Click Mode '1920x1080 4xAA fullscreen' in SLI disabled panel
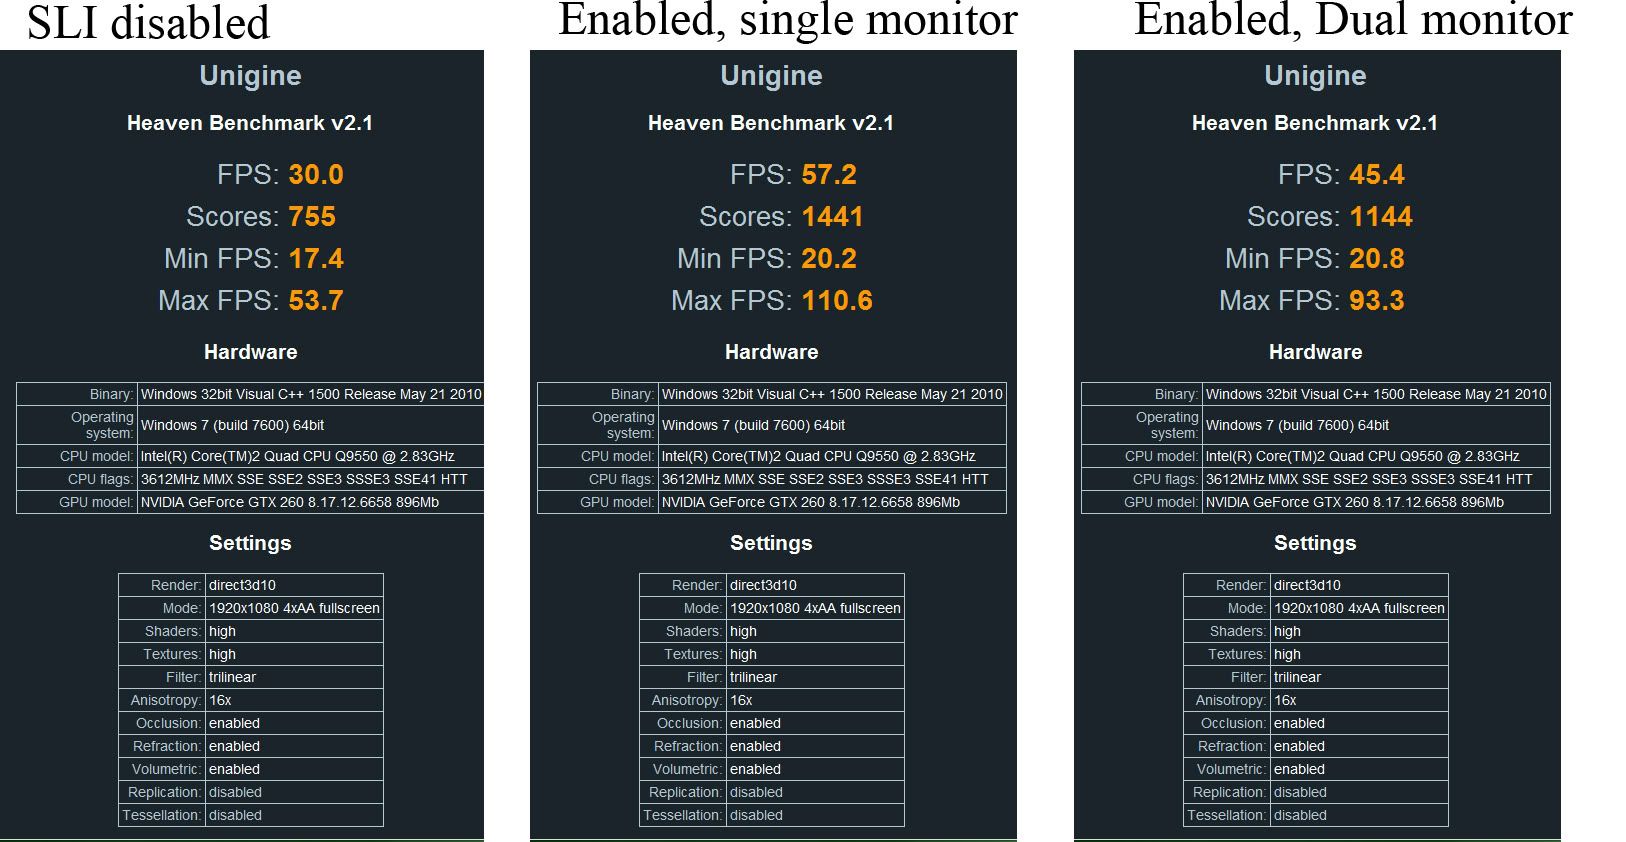The height and width of the screenshot is (842, 1626). click(294, 608)
